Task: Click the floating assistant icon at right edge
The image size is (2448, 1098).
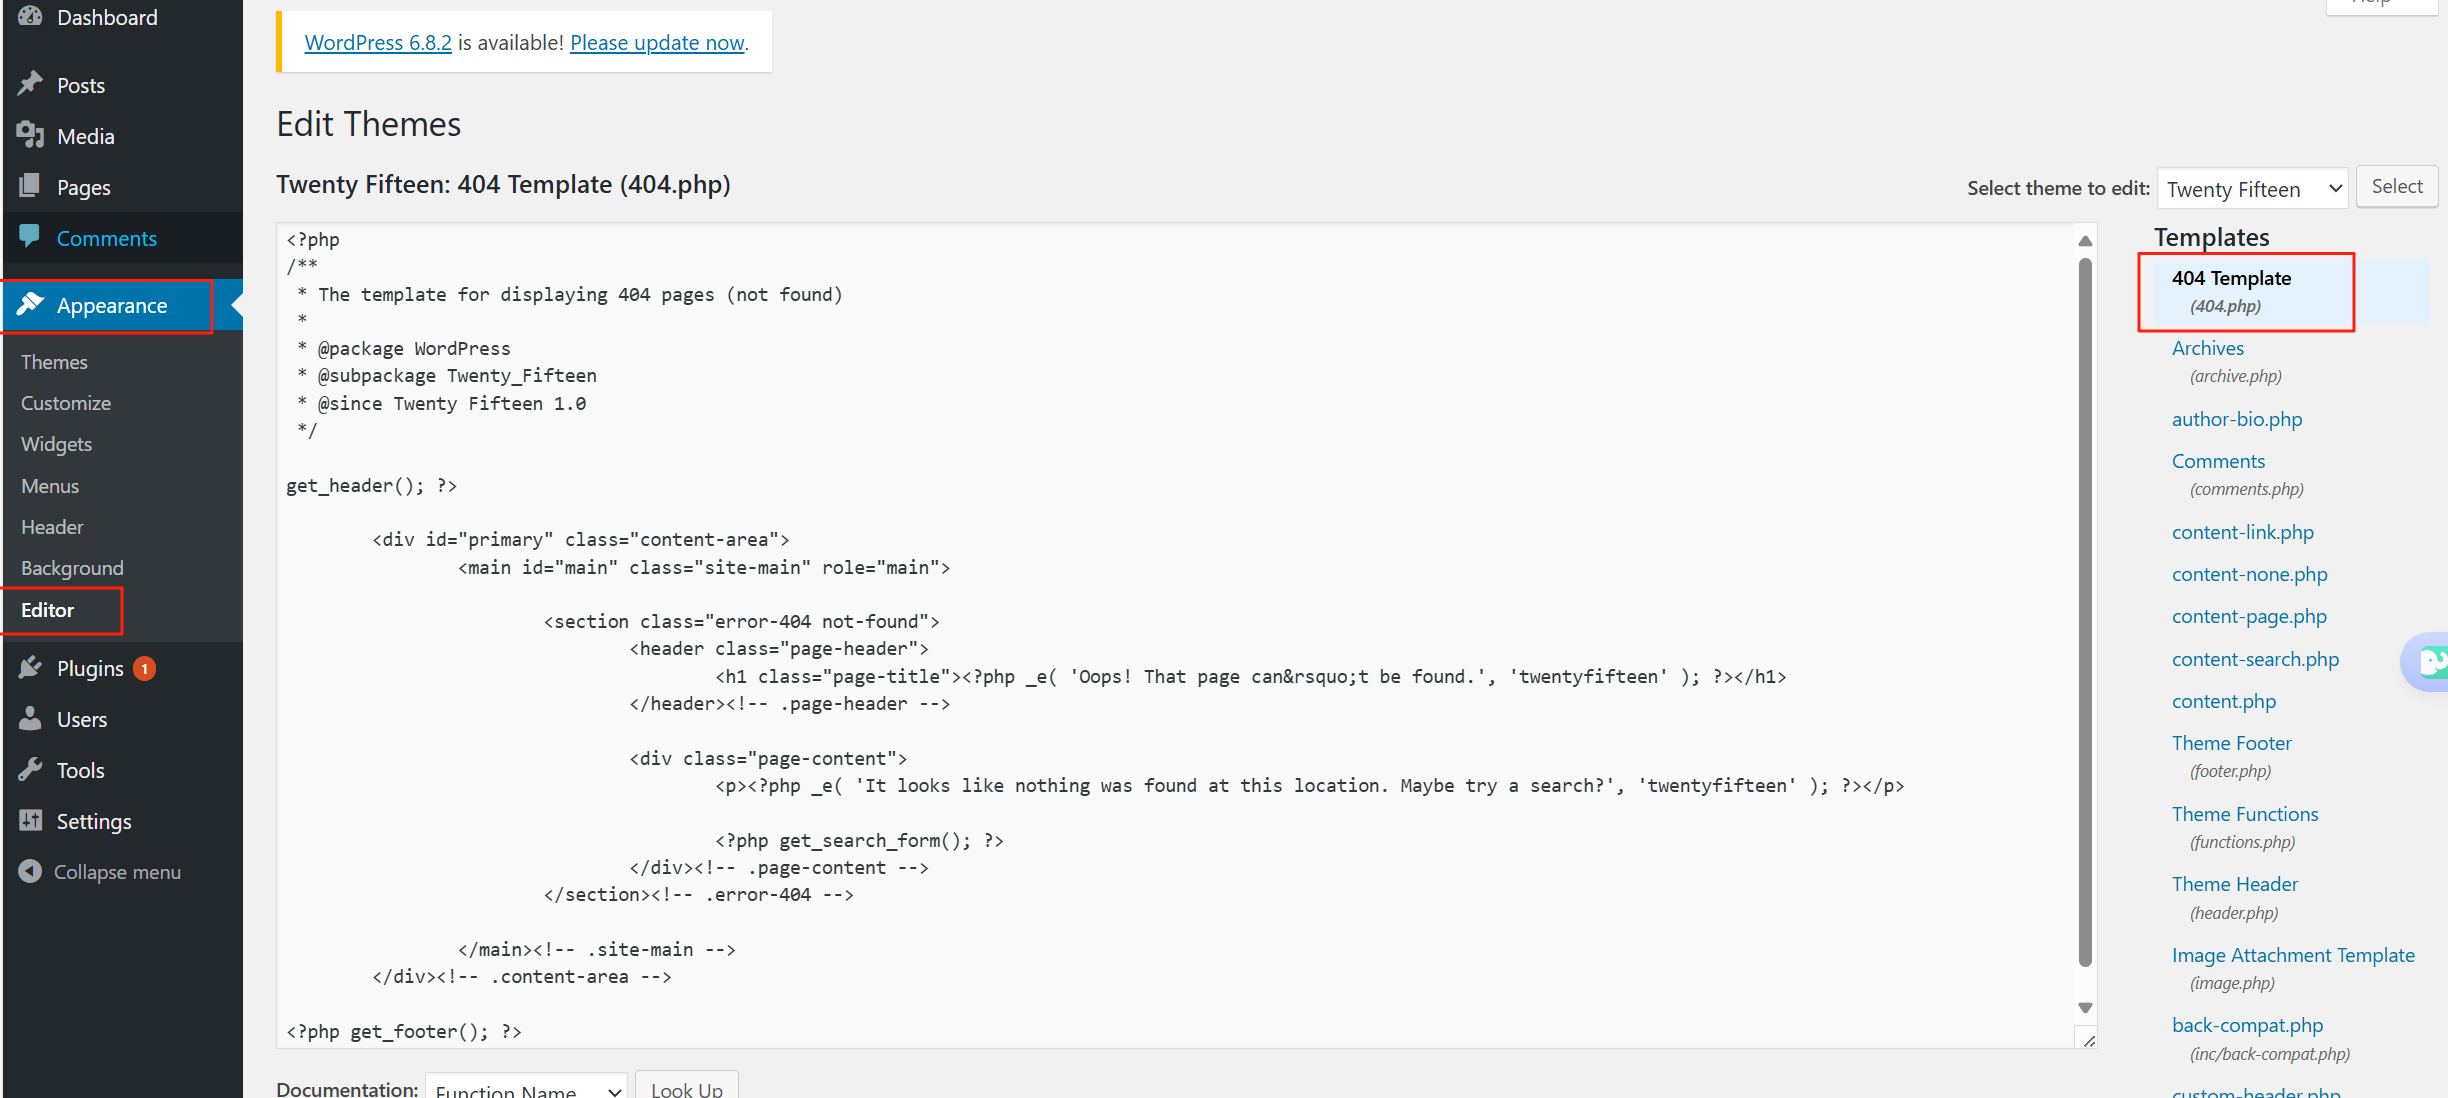Action: pyautogui.click(x=2426, y=661)
